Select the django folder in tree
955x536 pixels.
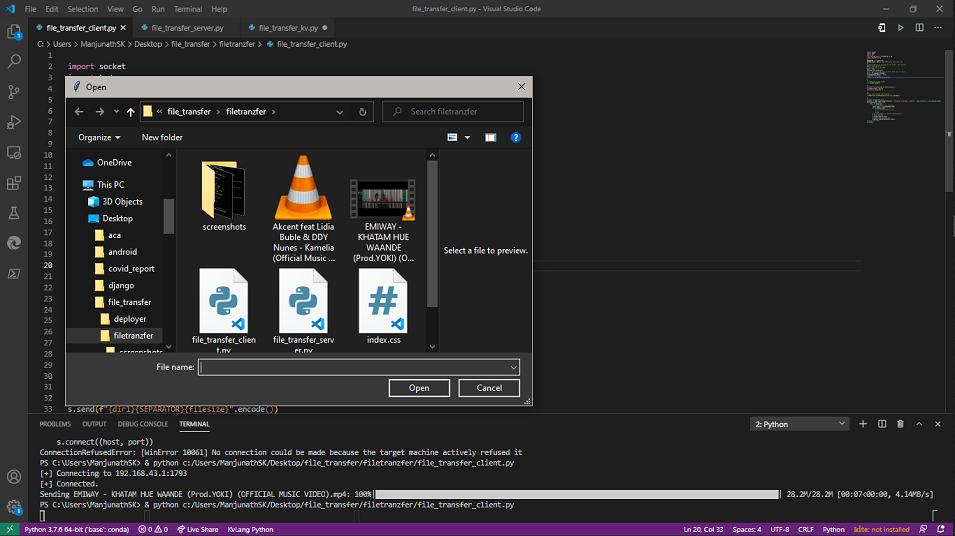pyautogui.click(x=121, y=286)
